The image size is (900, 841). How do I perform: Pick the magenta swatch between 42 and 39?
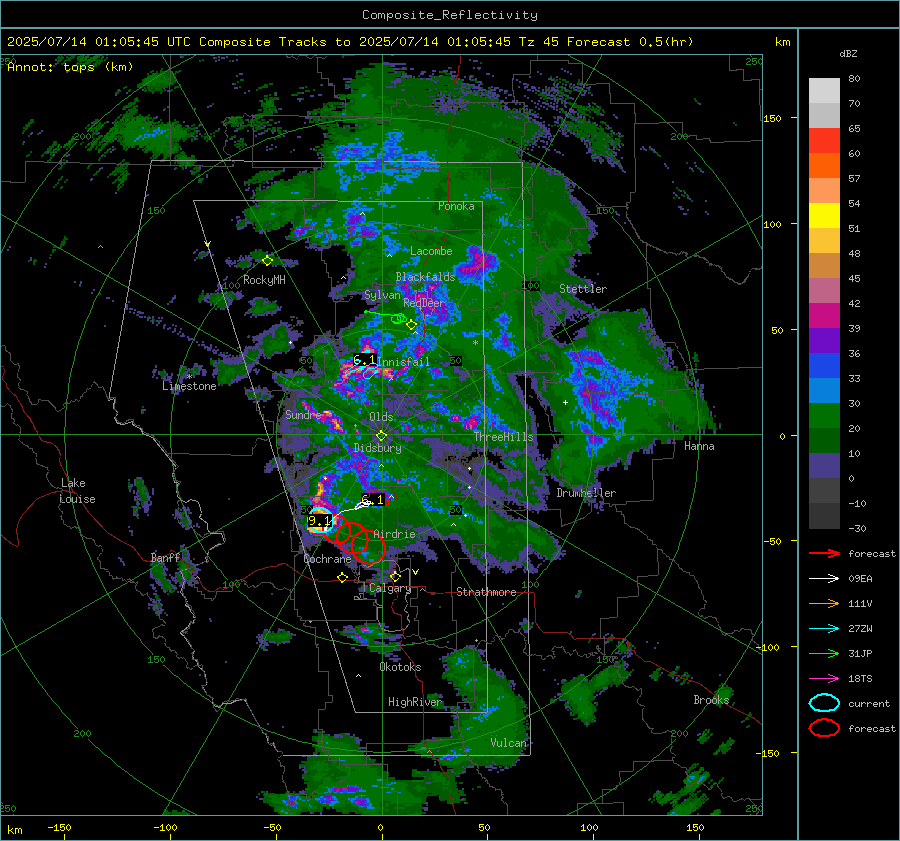pyautogui.click(x=824, y=316)
